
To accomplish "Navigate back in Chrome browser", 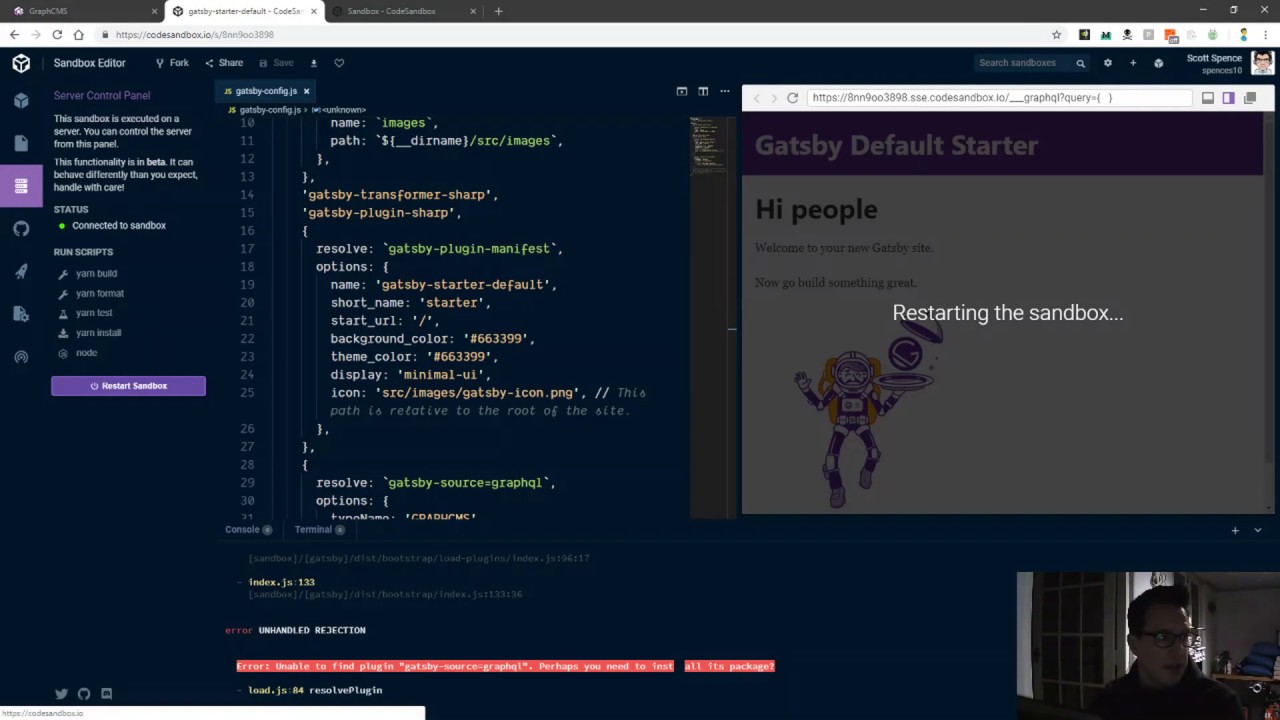I will [x=14, y=35].
